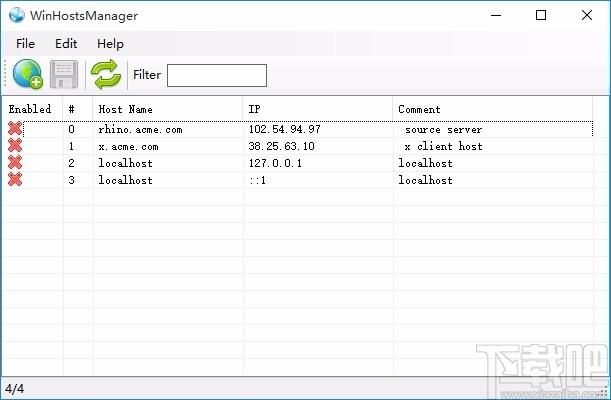
Task: Click index number 2 cell
Action: (71, 163)
